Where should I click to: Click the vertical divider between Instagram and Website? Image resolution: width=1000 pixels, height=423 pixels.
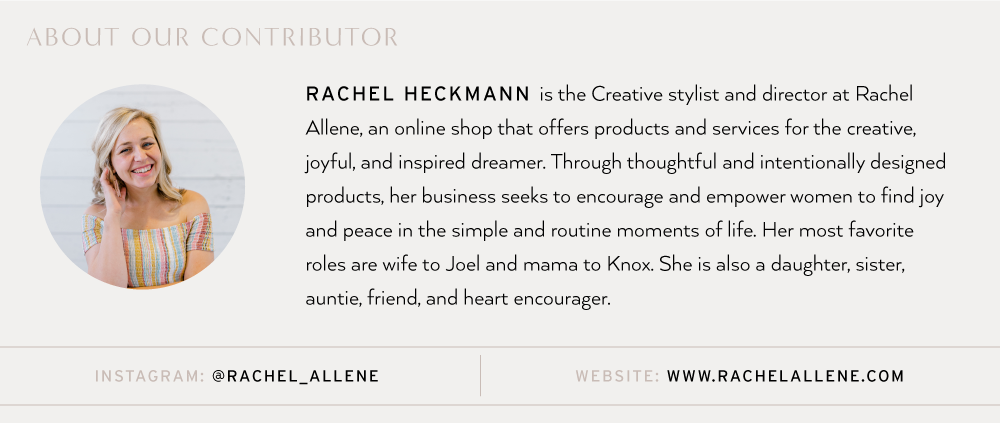pyautogui.click(x=480, y=376)
